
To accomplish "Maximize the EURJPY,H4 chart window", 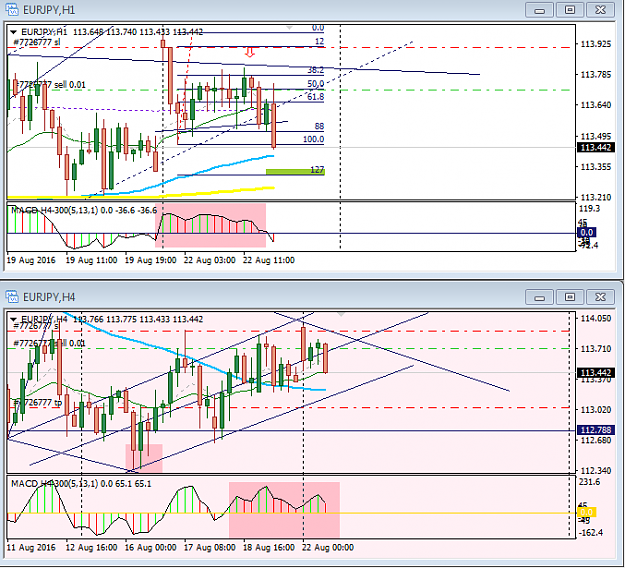I will [570, 297].
